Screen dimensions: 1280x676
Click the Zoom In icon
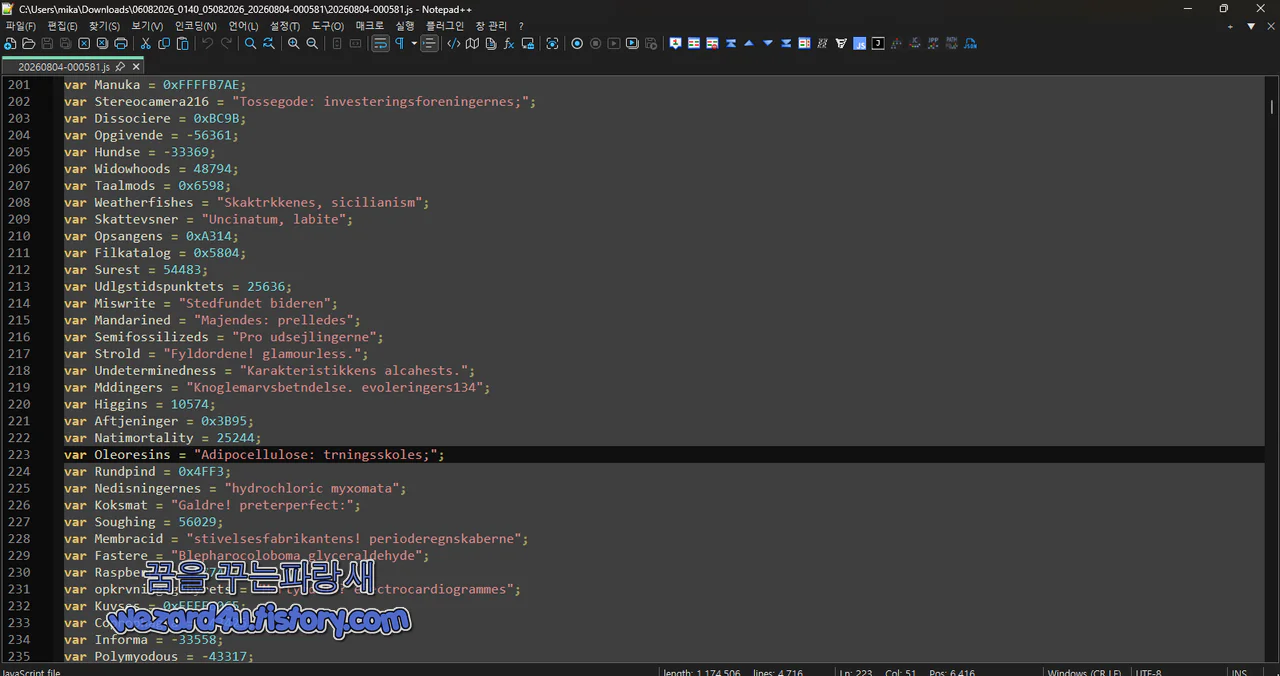pos(294,44)
